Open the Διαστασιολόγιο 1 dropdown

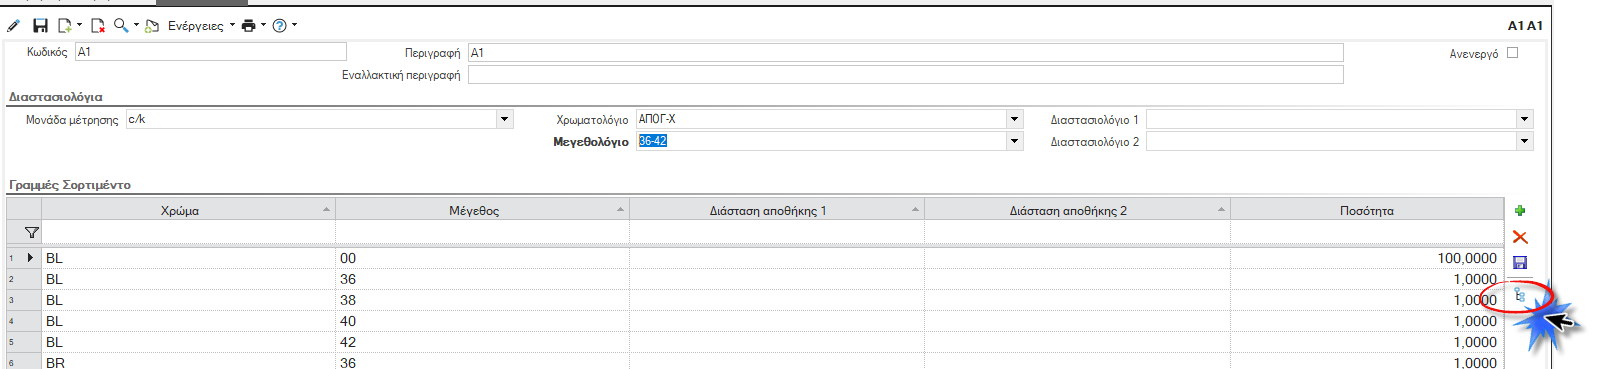tap(1525, 119)
